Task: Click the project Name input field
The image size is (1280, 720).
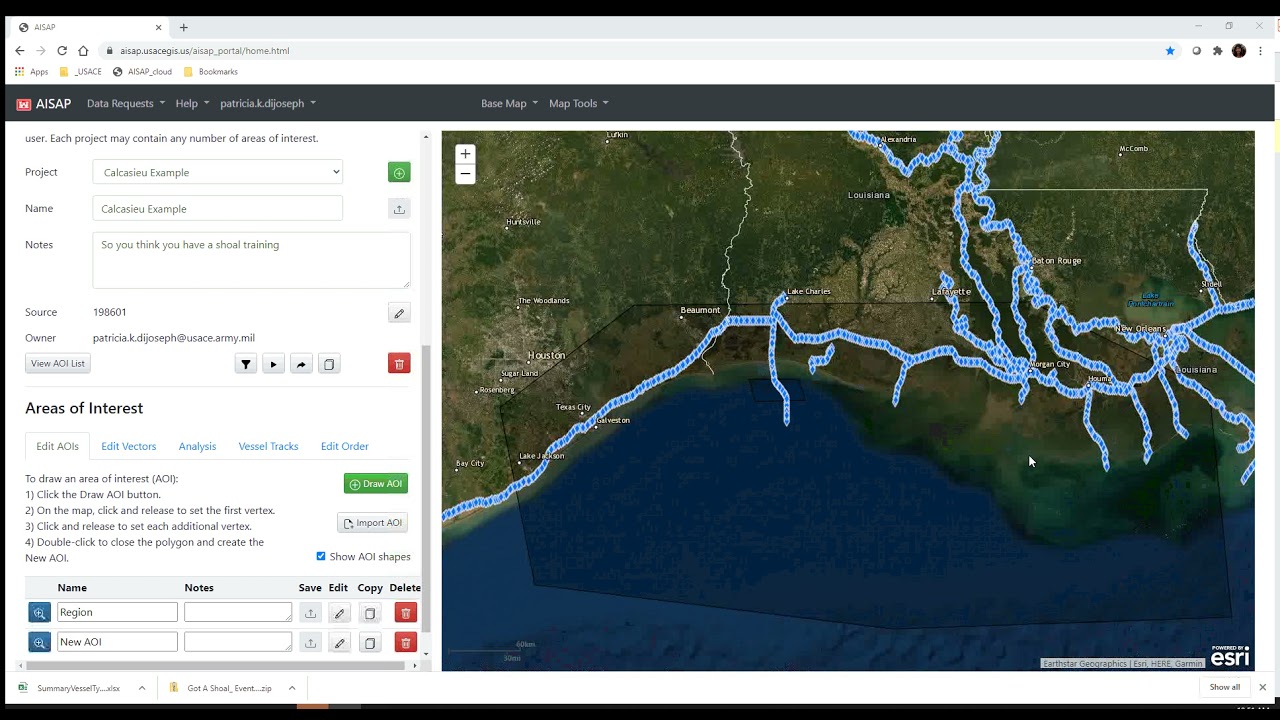Action: tap(217, 208)
